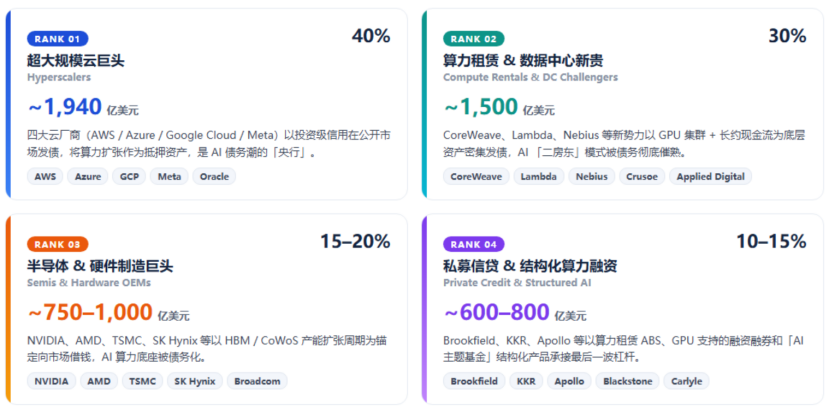
Task: Click the Hyperscalers subtitle
Action: point(59,77)
